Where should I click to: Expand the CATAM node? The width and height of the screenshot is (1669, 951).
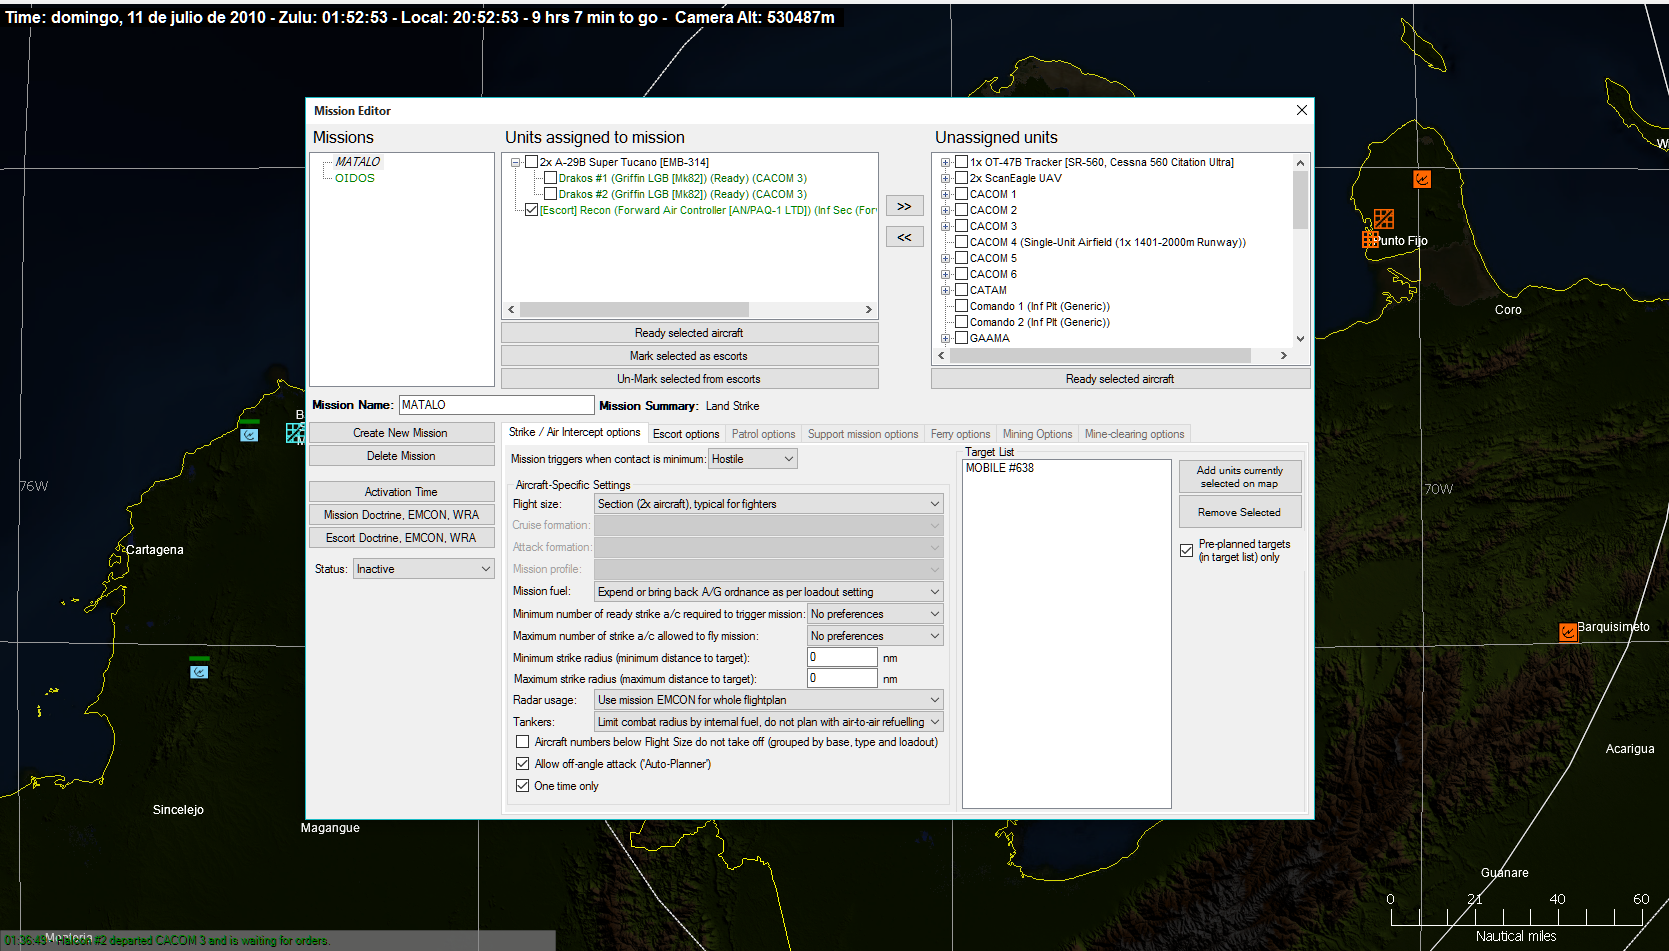tap(945, 290)
